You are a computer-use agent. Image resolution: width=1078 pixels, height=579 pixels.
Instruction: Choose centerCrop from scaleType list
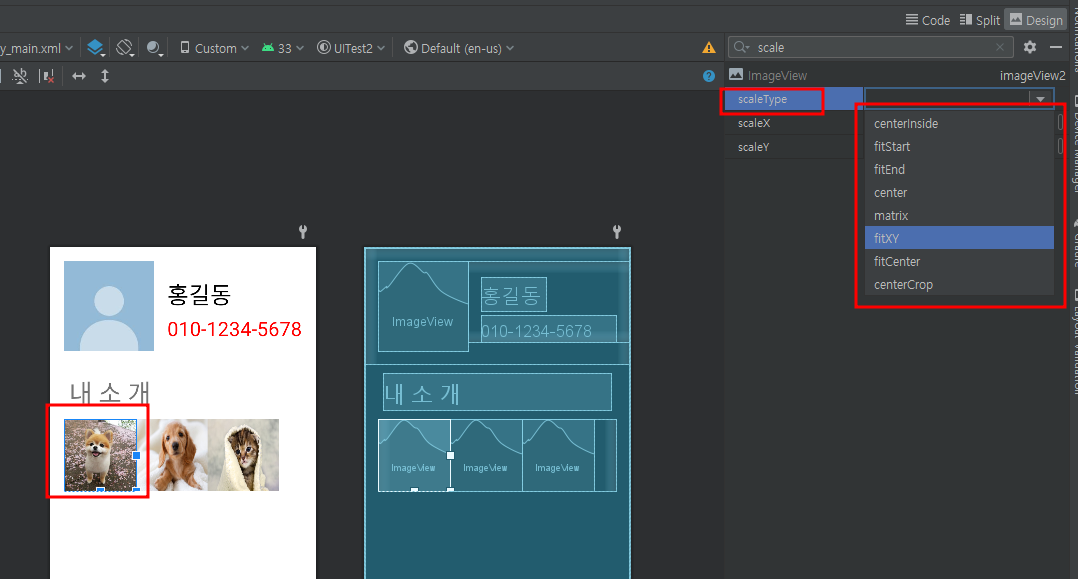pos(959,284)
